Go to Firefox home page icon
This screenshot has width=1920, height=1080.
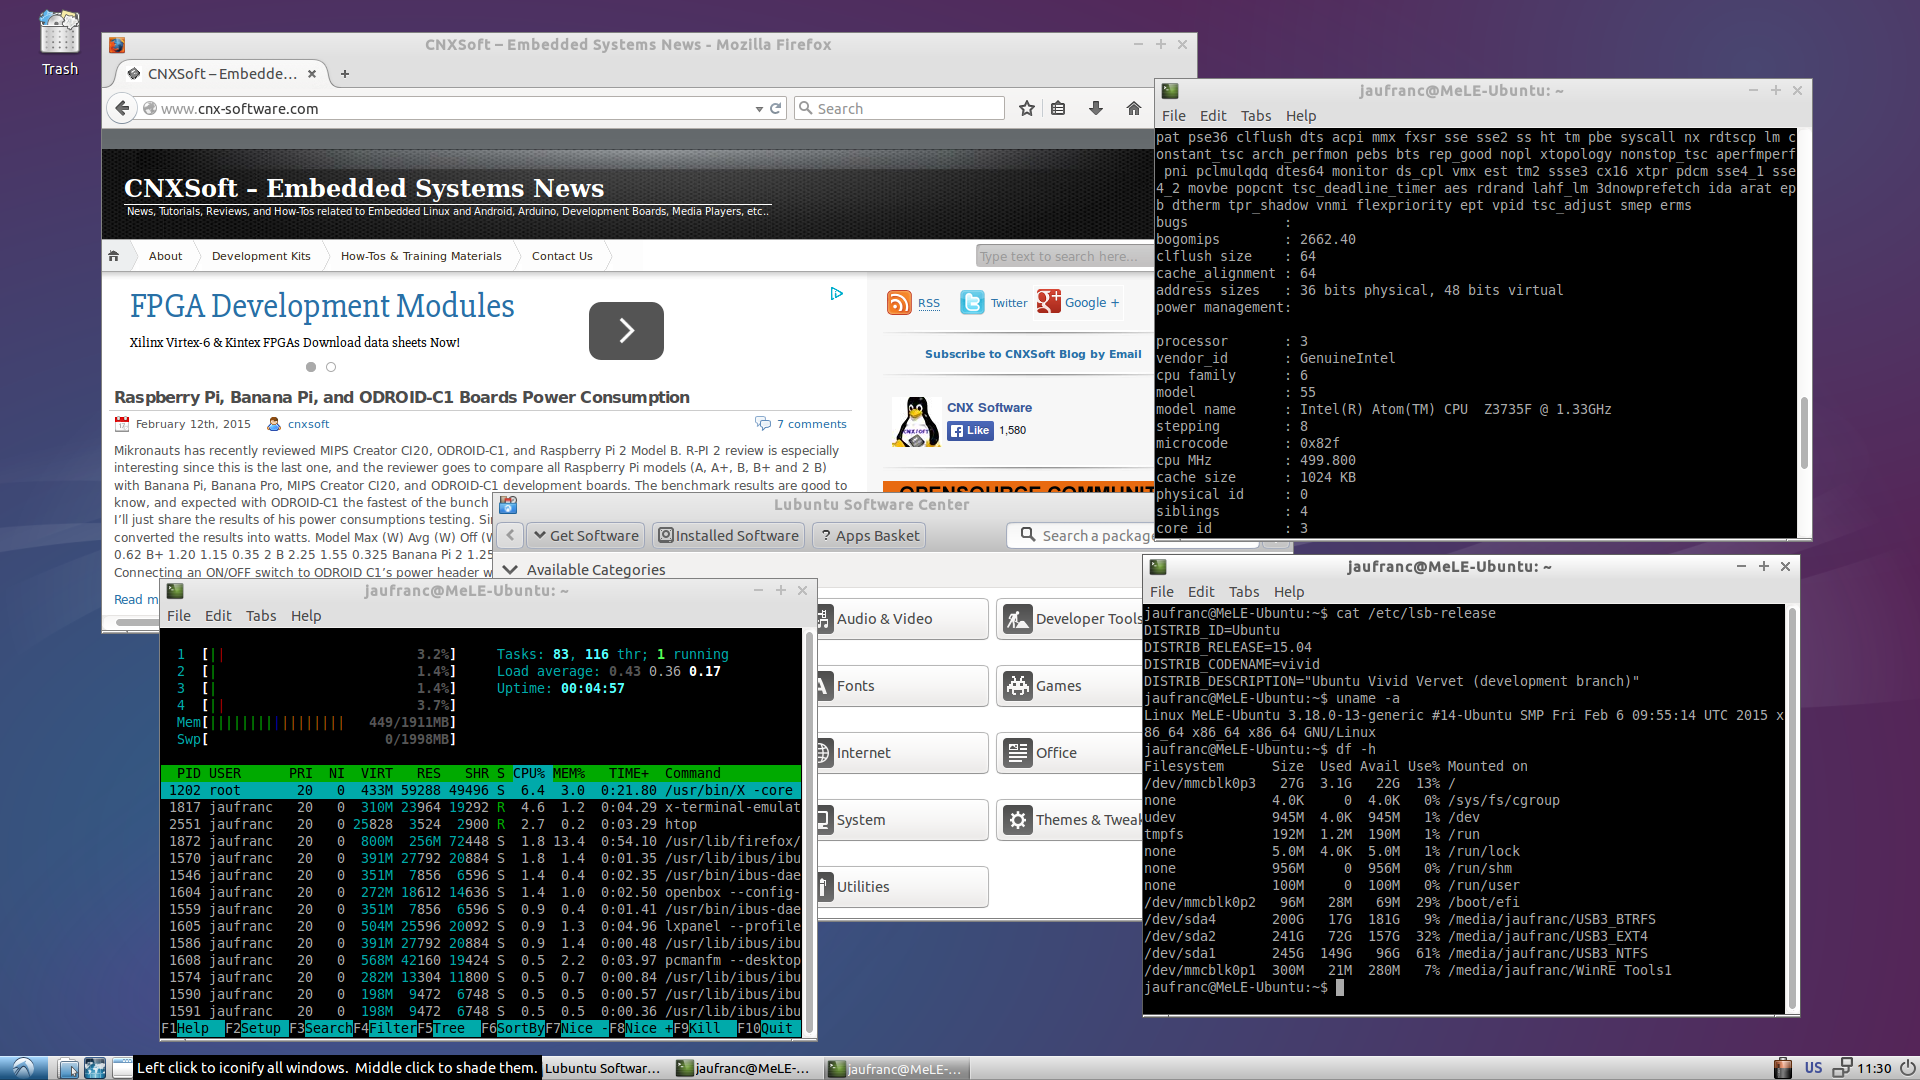(x=1134, y=108)
